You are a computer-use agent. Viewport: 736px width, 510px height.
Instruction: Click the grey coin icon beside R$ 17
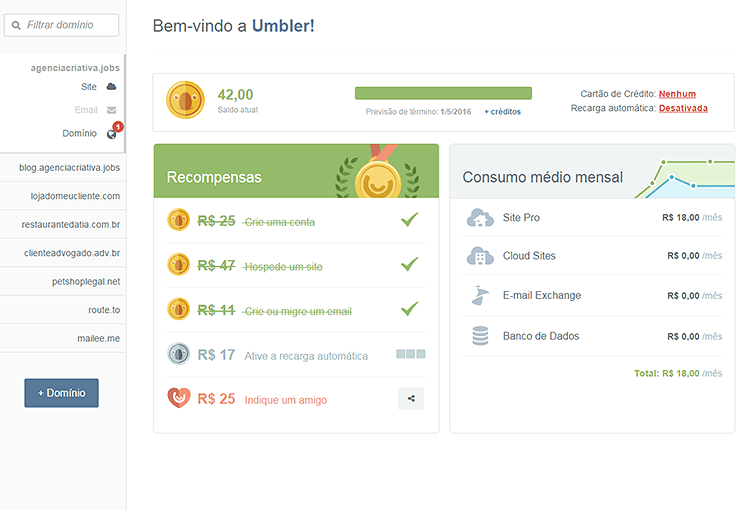[178, 354]
